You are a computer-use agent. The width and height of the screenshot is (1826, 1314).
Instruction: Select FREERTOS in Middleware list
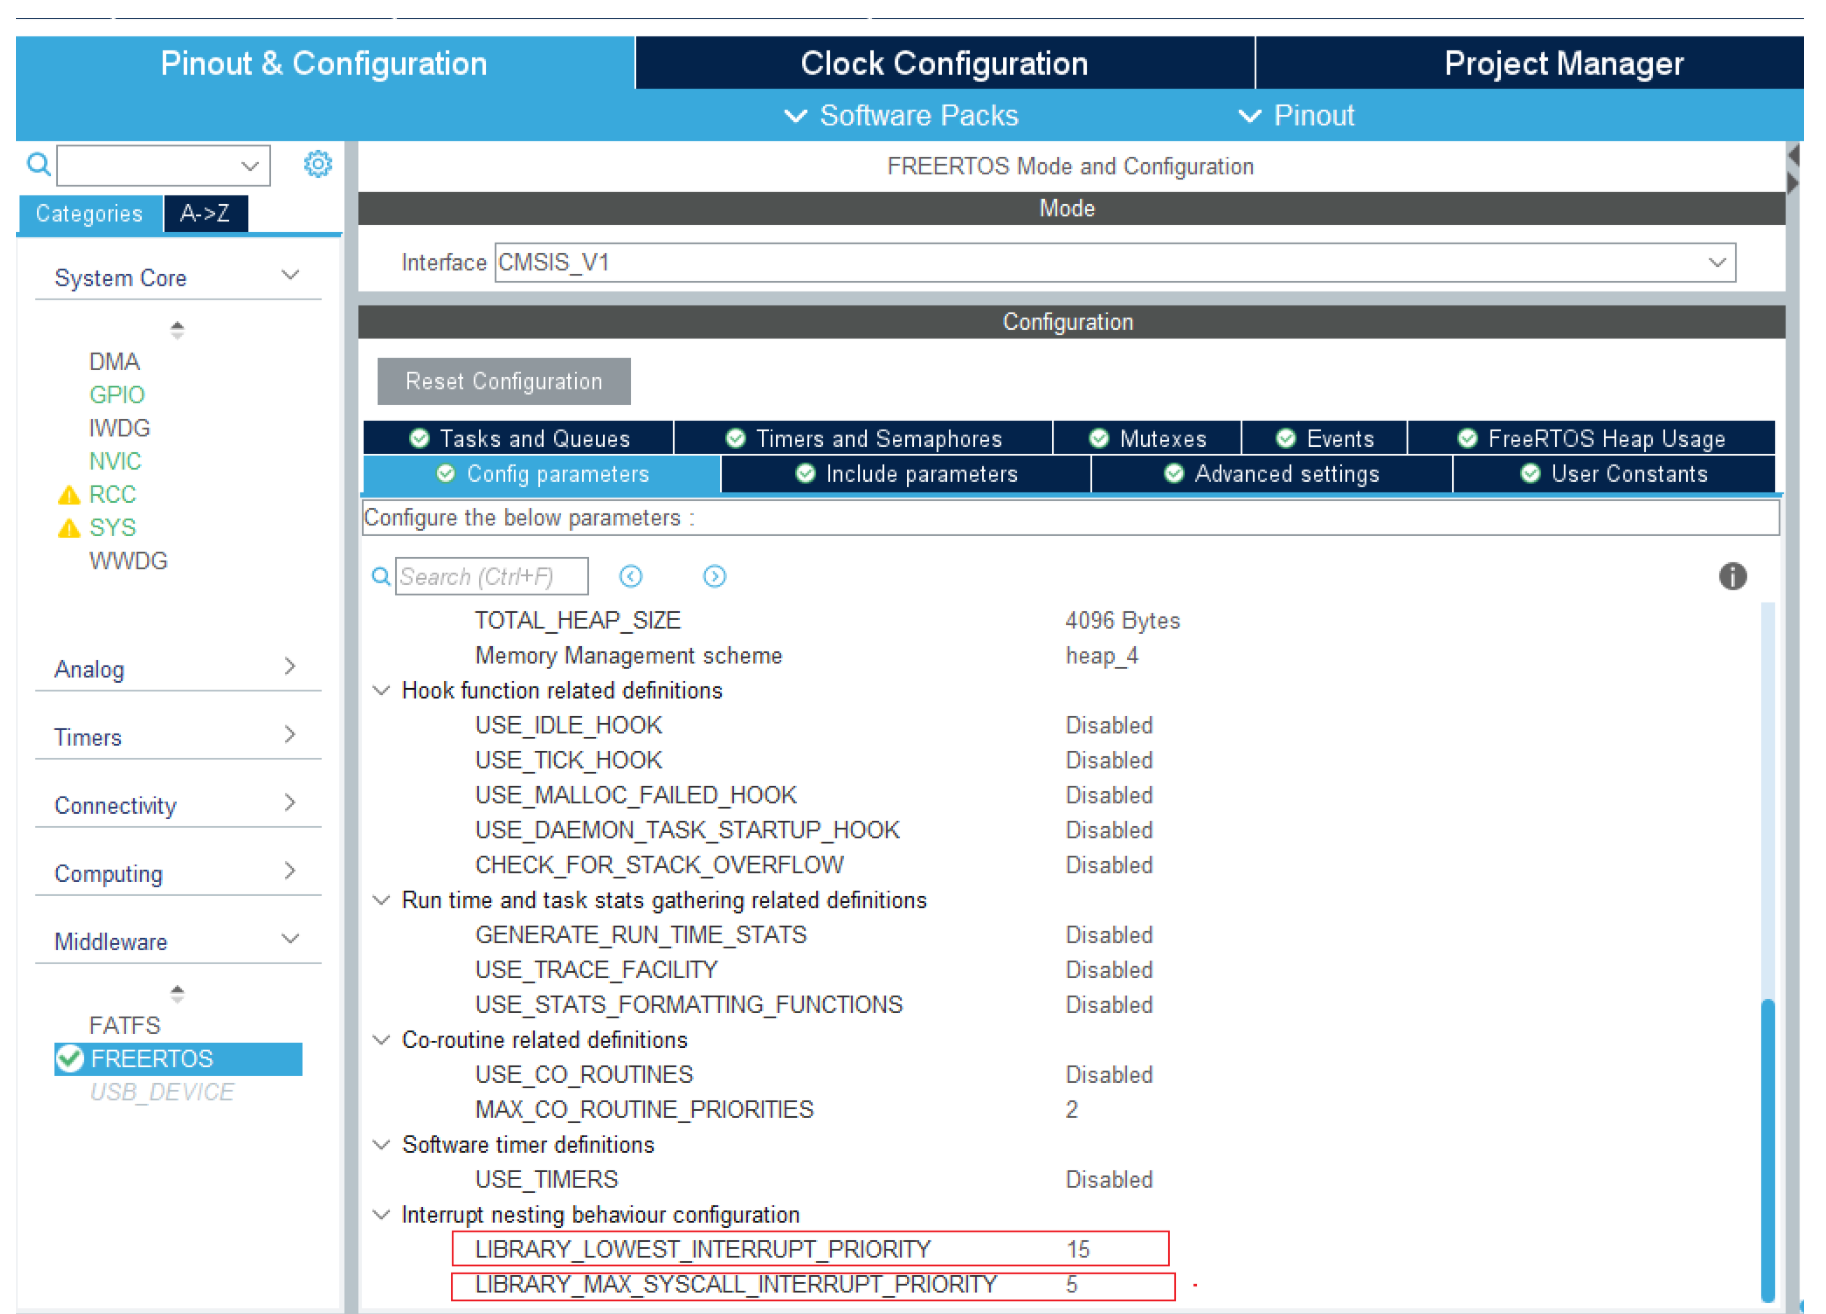[x=178, y=1058]
